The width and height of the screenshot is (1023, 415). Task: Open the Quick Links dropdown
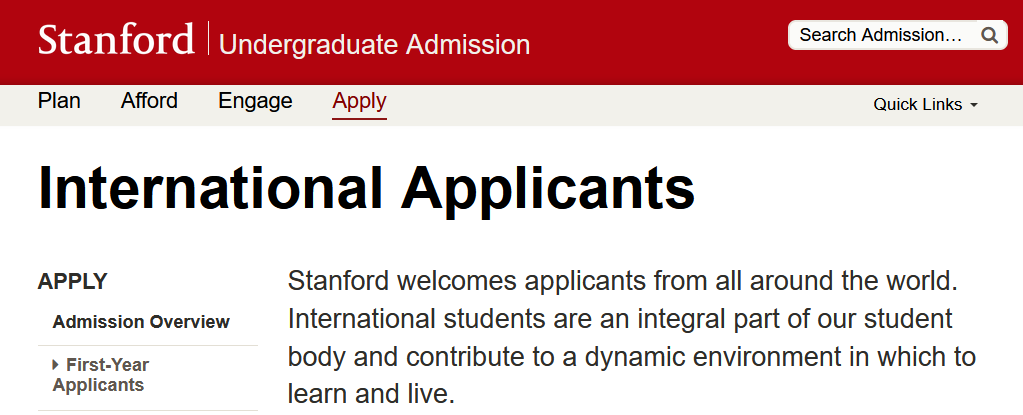click(x=917, y=105)
